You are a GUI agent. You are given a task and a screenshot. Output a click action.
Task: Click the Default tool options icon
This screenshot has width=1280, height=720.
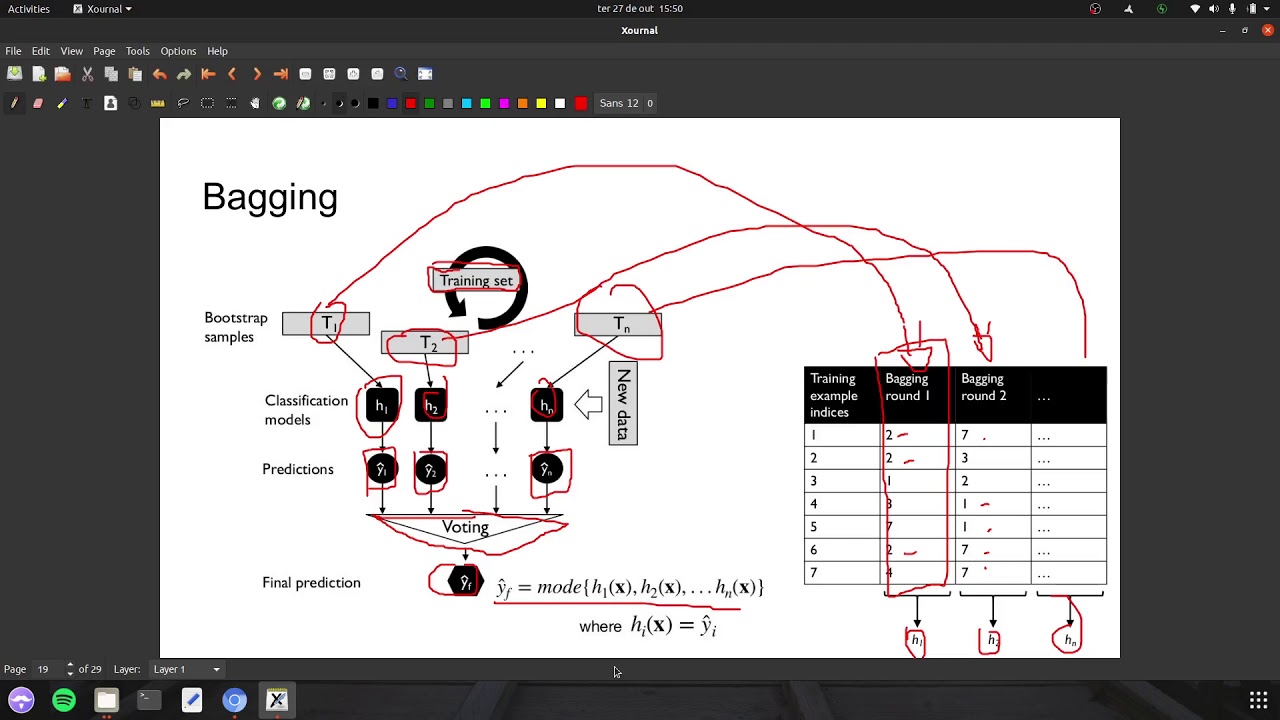279,103
